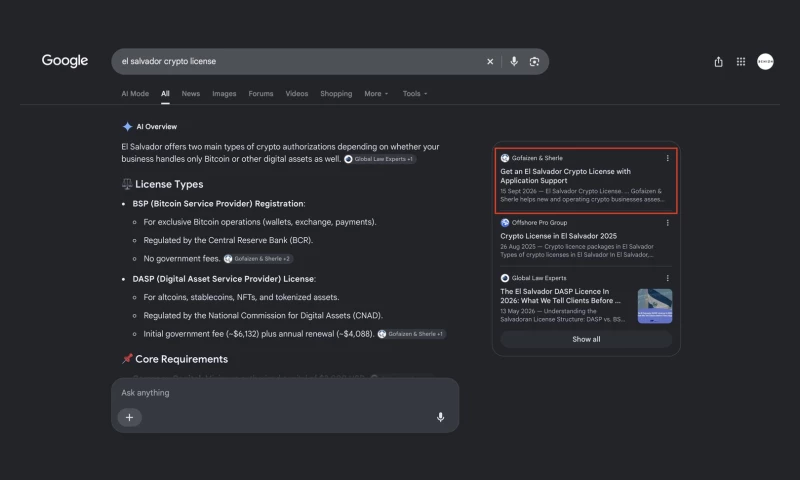
Task: Open the Shopping tab
Action: click(336, 94)
